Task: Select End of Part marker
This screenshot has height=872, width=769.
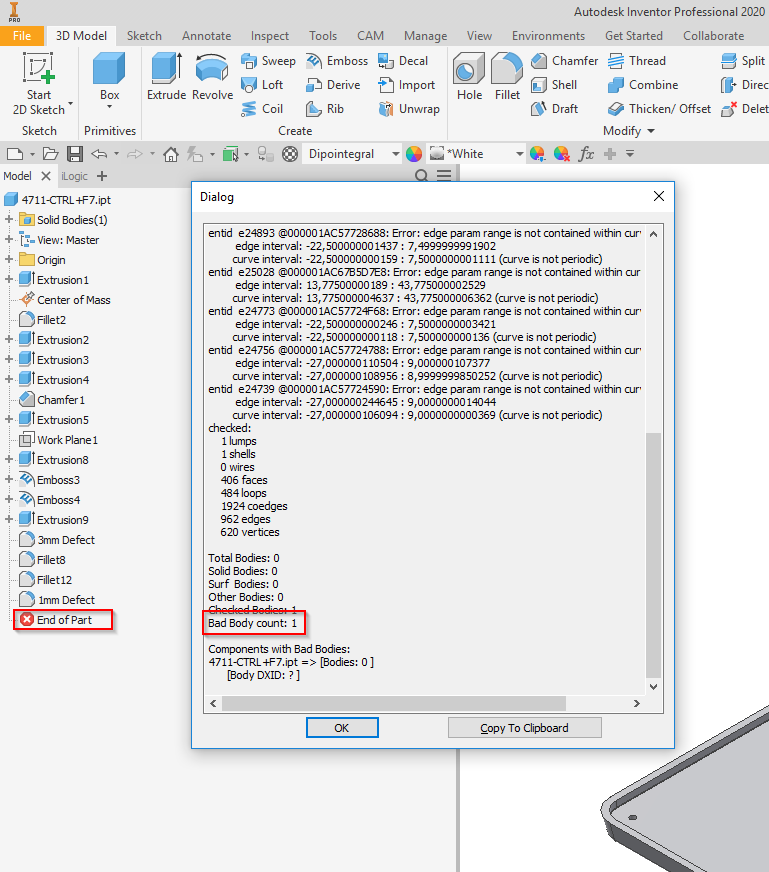Action: click(x=56, y=620)
